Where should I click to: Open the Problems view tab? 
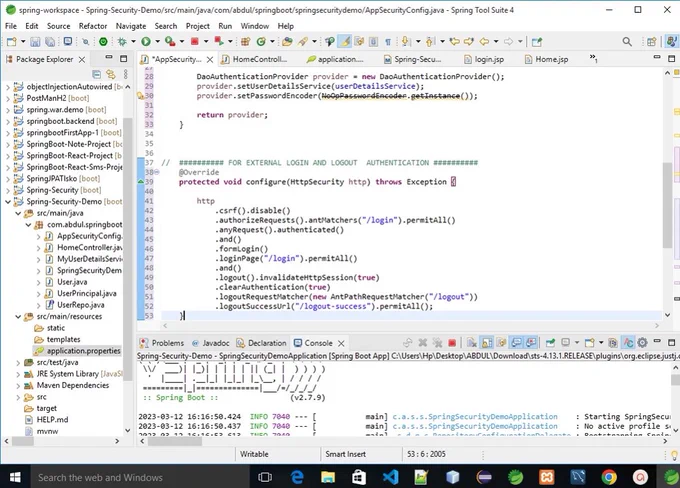coord(162,343)
